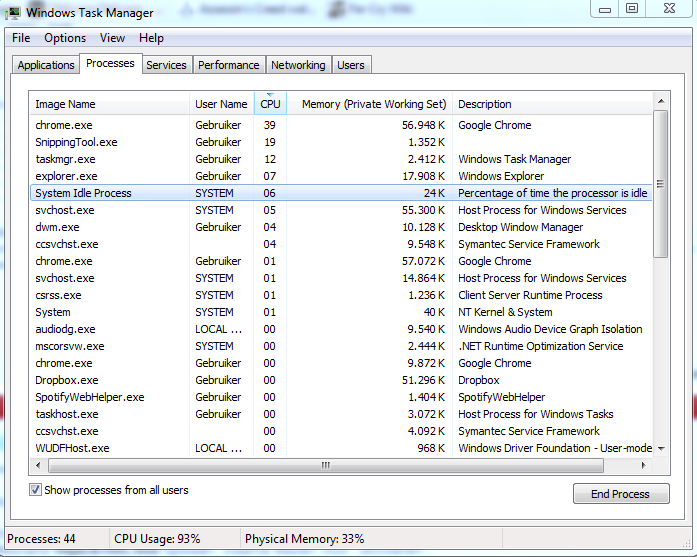Viewport: 697px width, 557px height.
Task: Minimize the Task Manager window
Action: (605, 9)
